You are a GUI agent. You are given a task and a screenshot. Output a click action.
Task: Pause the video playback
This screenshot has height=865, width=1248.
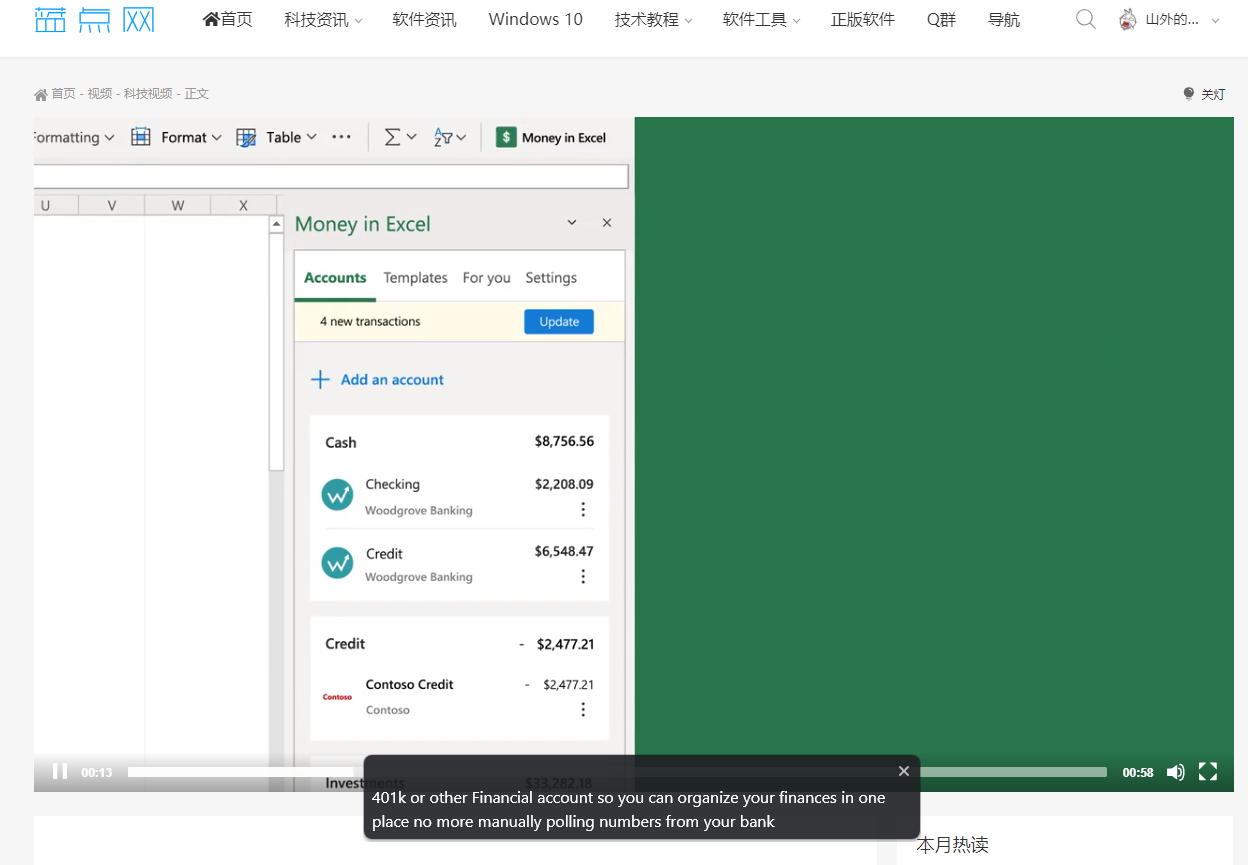tap(60, 771)
